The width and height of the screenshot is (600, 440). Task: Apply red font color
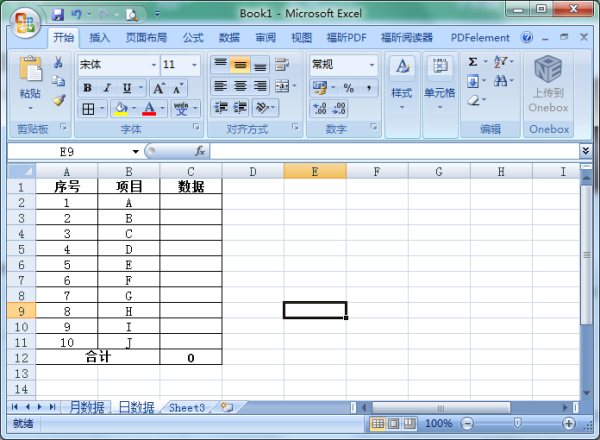(149, 109)
